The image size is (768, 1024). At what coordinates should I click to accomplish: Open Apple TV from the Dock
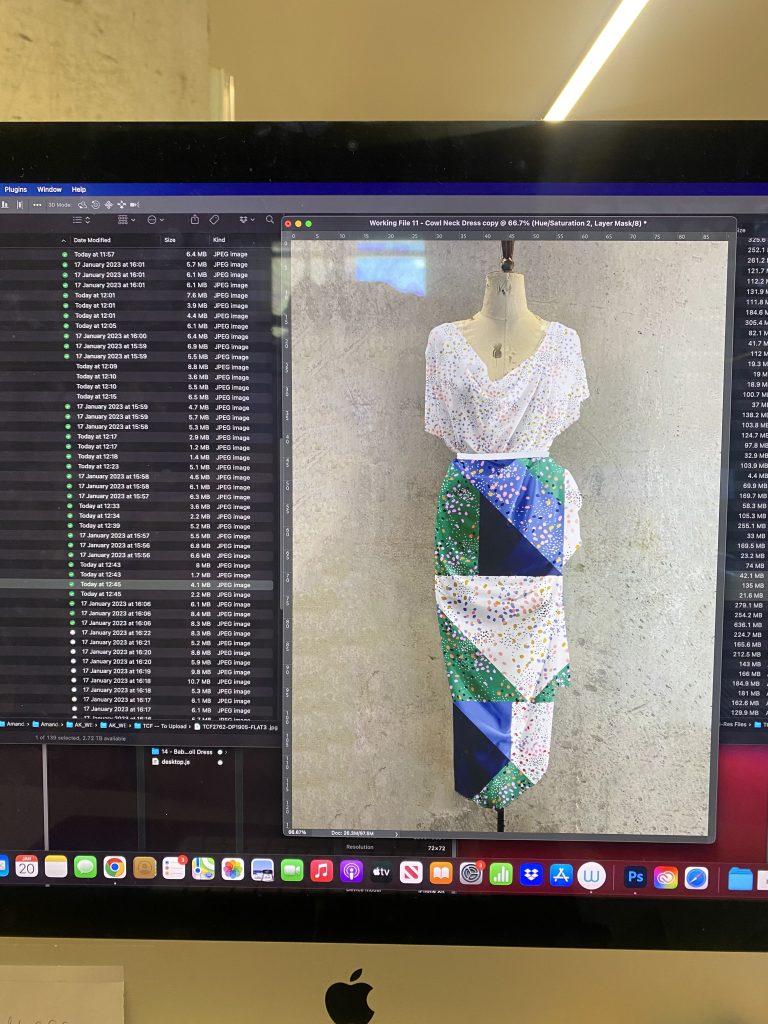(x=381, y=872)
